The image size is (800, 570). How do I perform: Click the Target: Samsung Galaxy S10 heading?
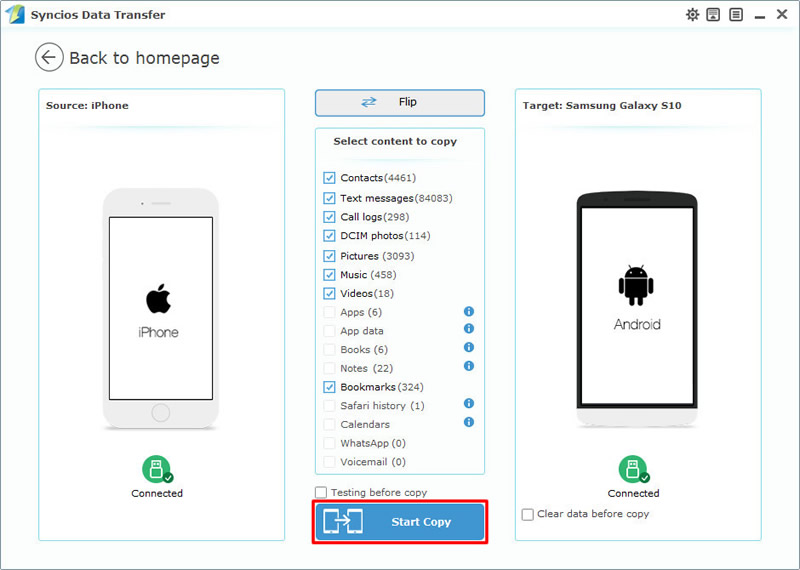tap(602, 106)
